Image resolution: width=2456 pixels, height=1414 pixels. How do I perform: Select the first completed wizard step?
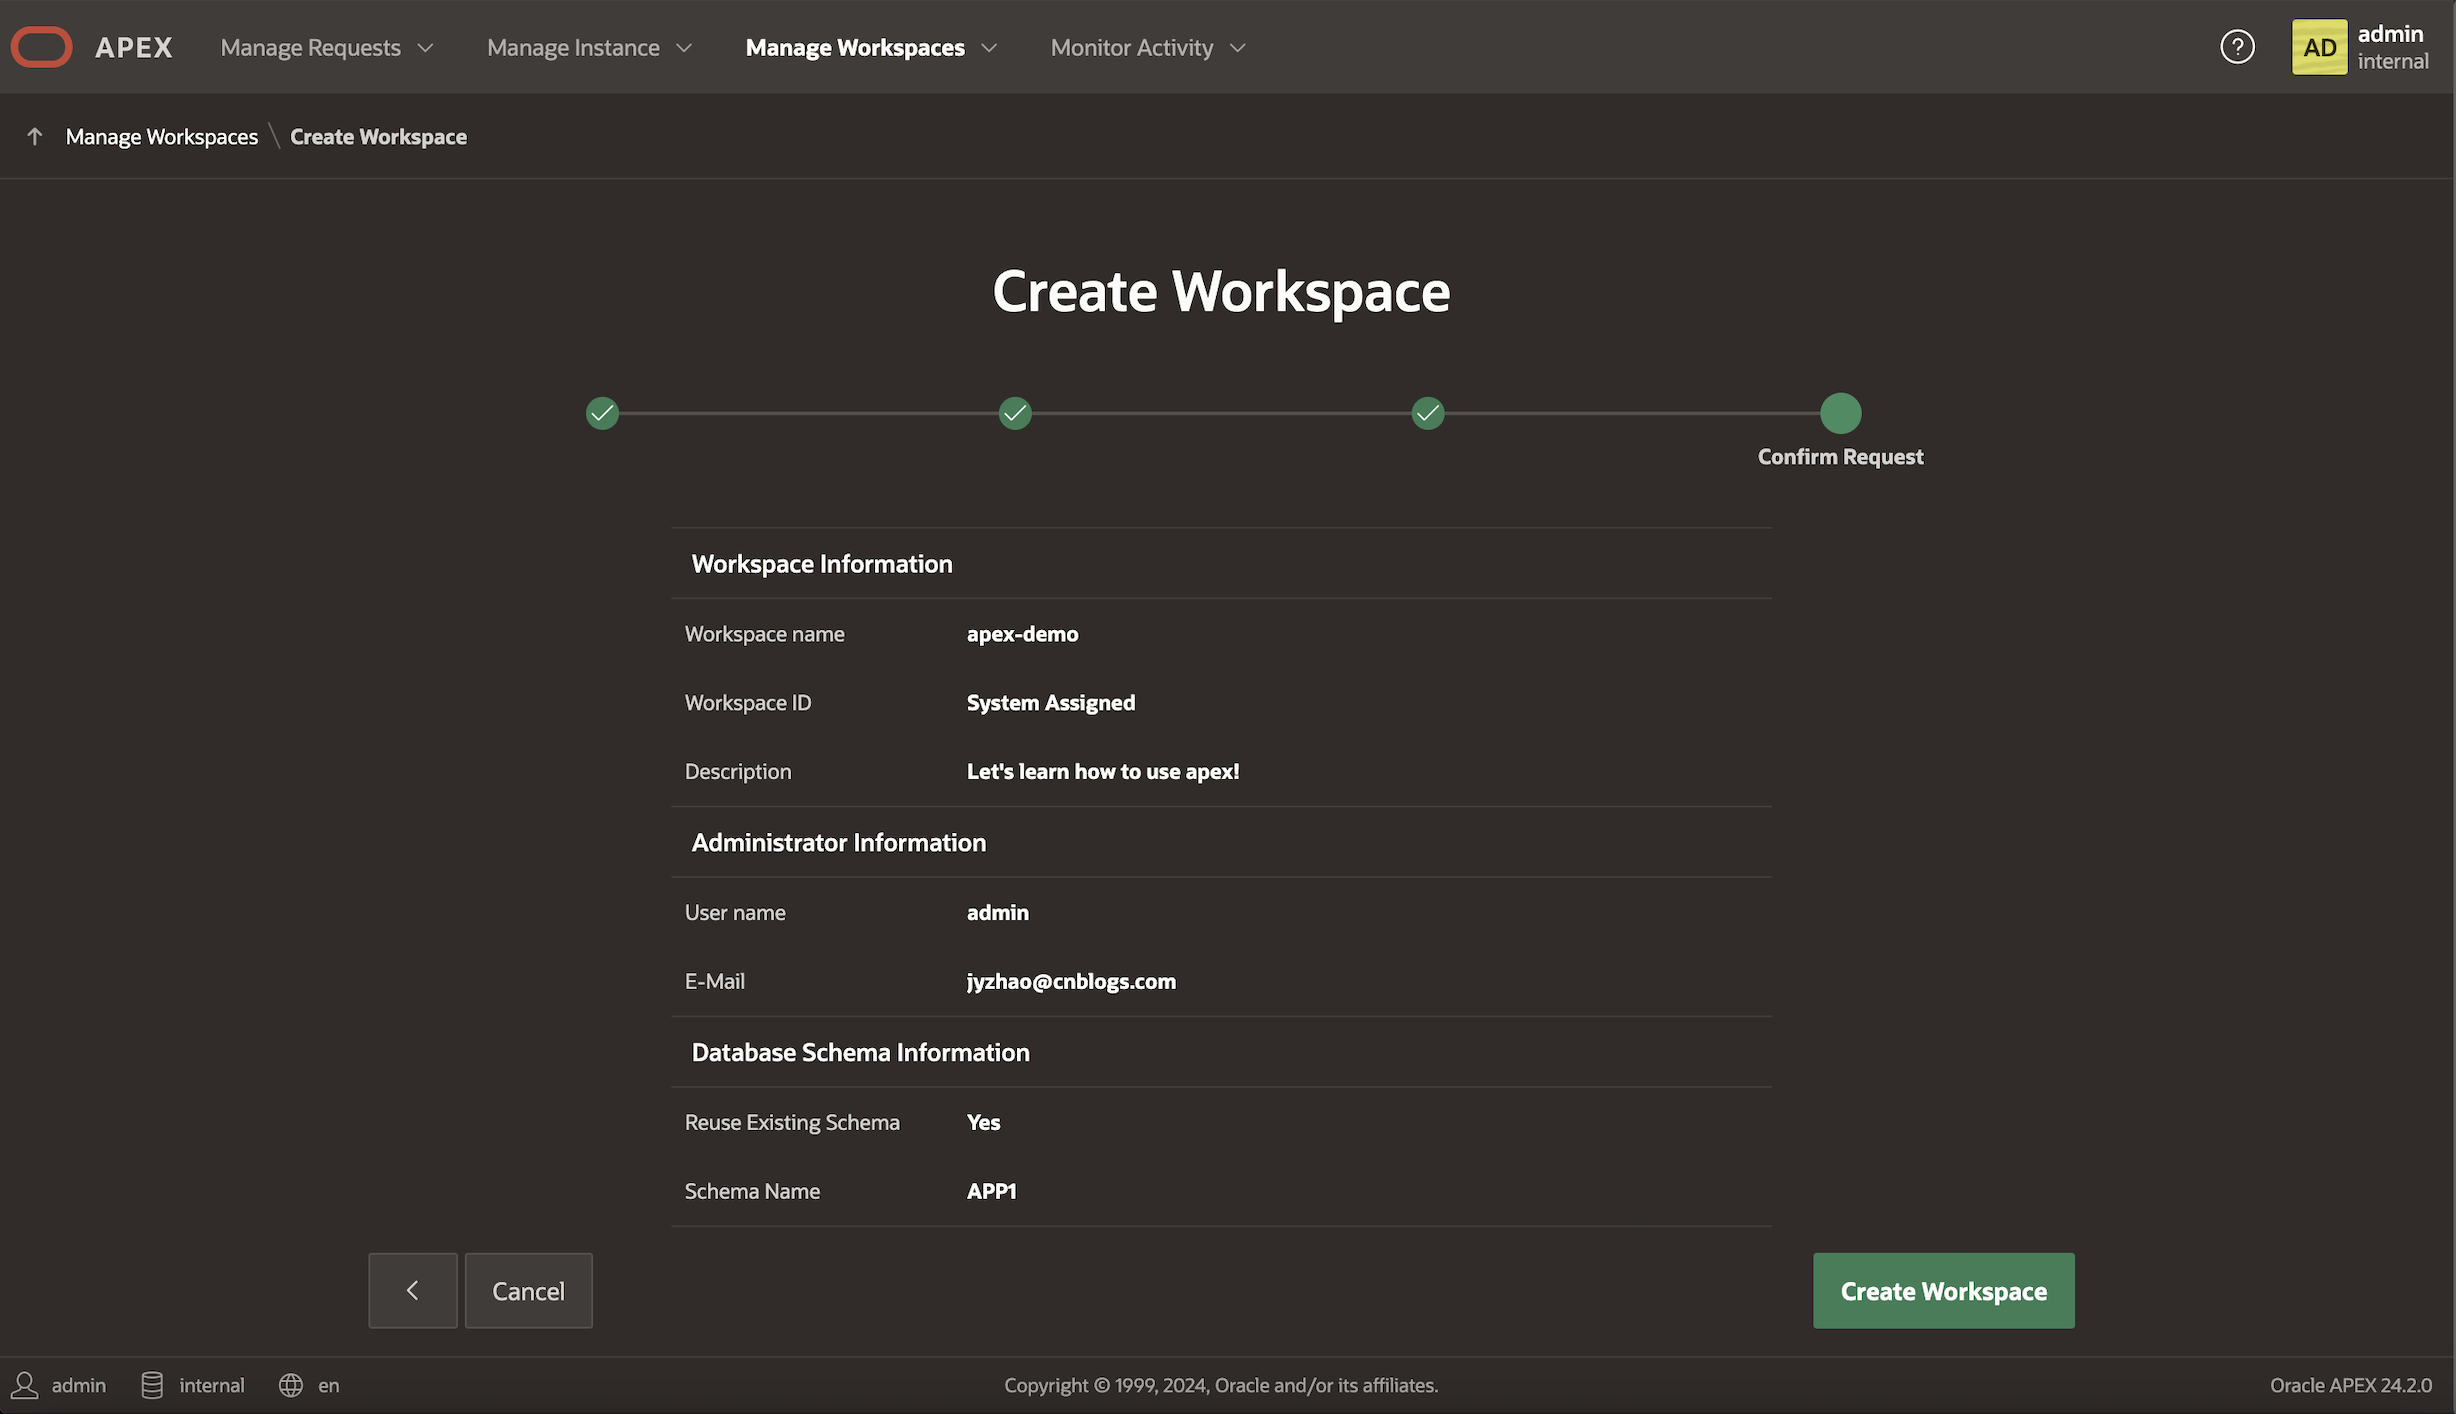(602, 413)
